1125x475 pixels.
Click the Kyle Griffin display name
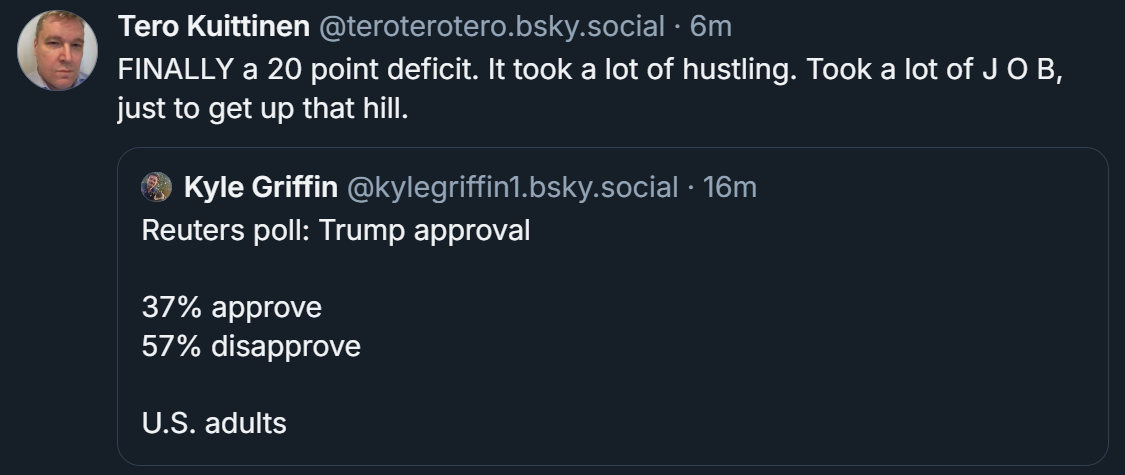[x=261, y=186]
